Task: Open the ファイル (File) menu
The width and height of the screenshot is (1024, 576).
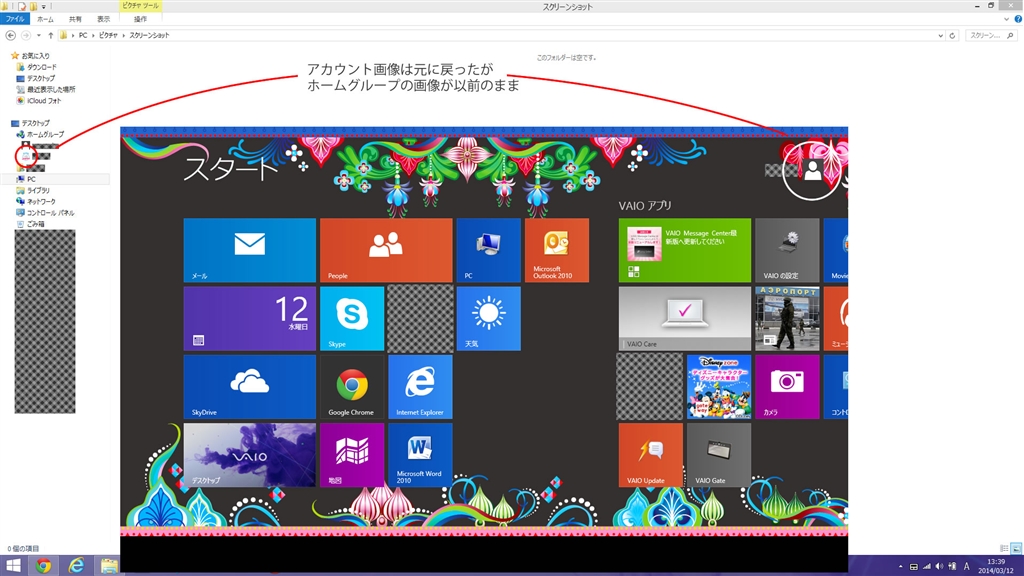Action: click(16, 19)
